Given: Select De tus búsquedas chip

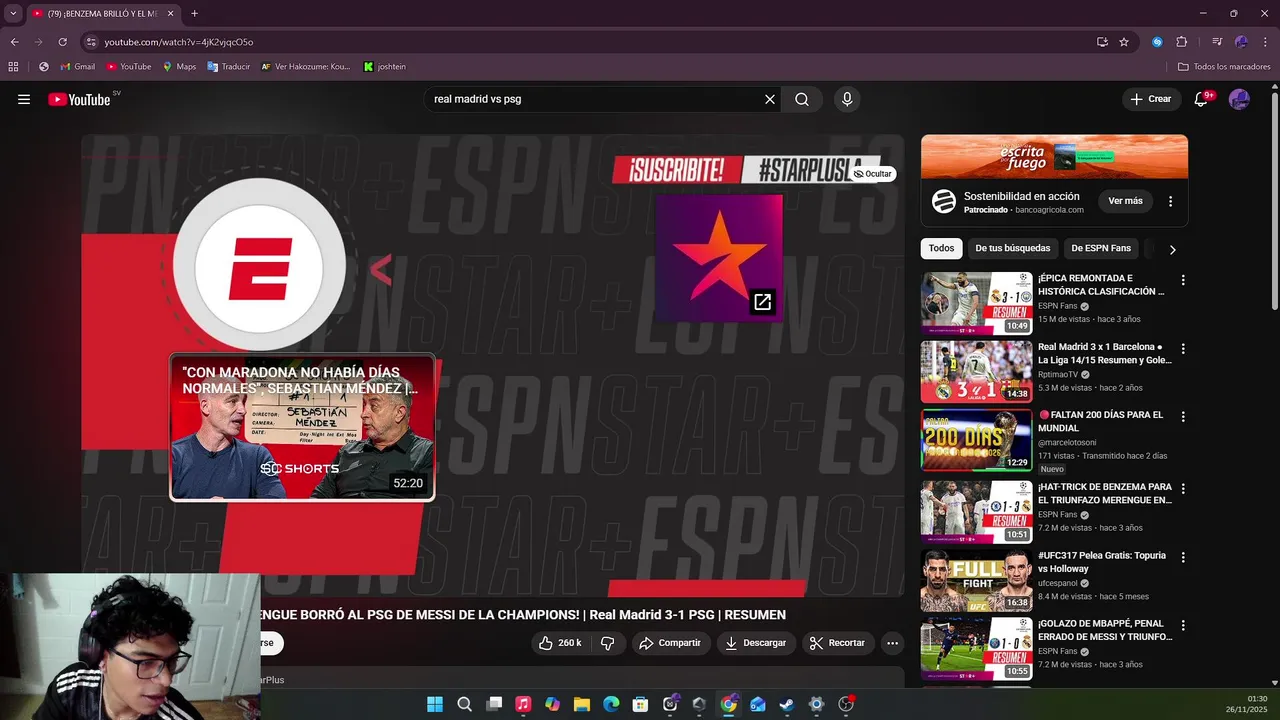Looking at the screenshot, I should click(1013, 248).
